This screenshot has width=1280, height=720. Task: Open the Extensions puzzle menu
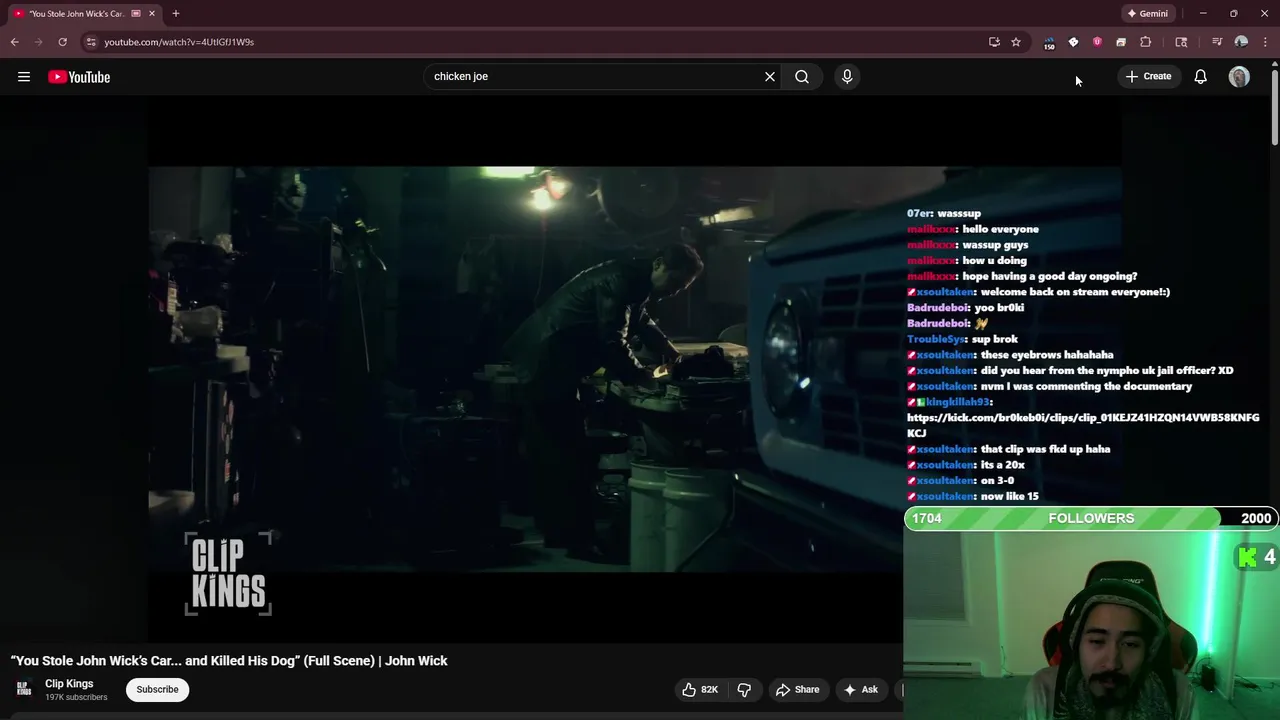click(x=1146, y=42)
